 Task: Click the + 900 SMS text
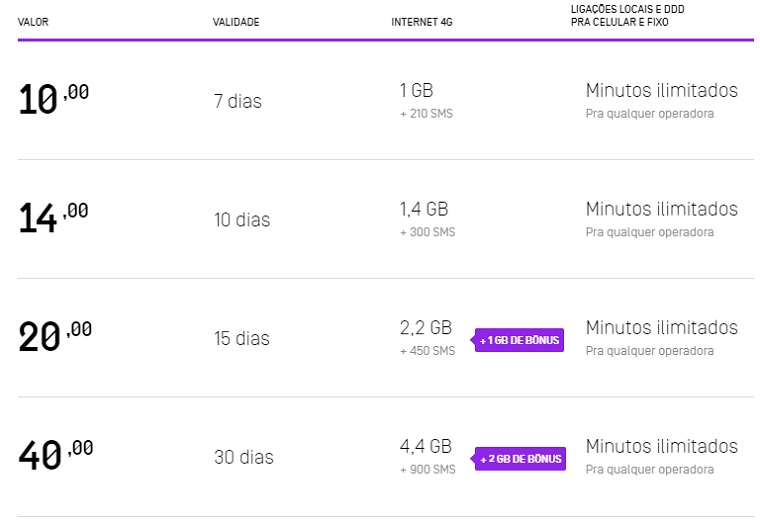[x=427, y=470]
